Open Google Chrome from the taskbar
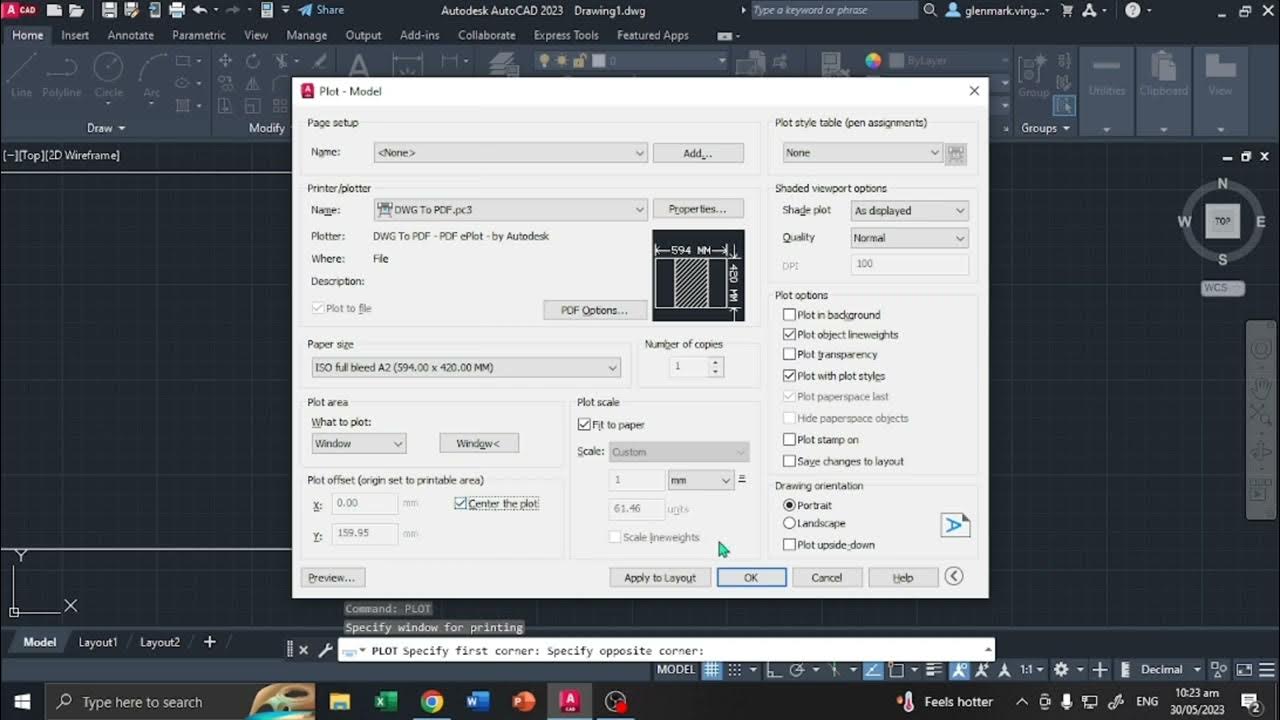1280x720 pixels. (431, 701)
